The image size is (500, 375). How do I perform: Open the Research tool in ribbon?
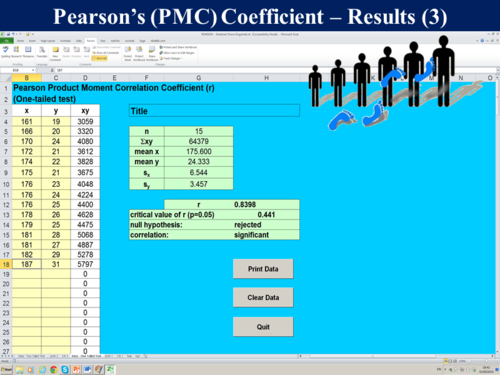16,51
